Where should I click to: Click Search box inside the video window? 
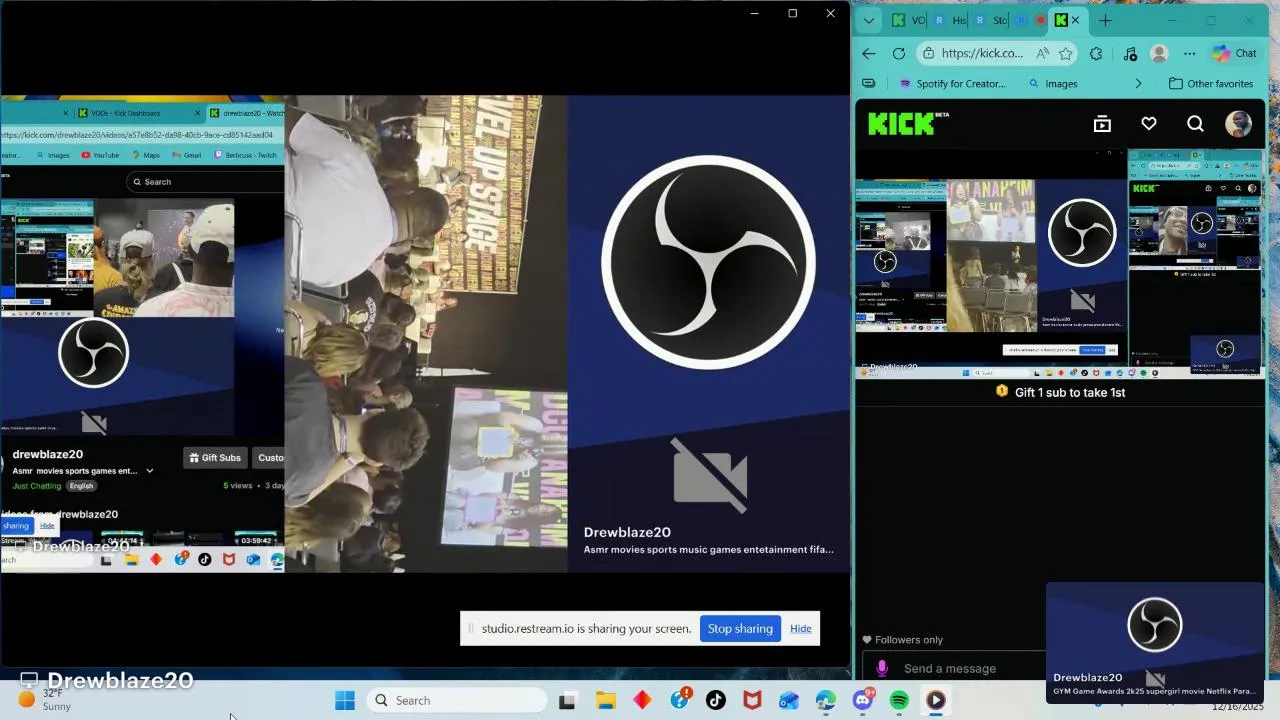point(207,182)
